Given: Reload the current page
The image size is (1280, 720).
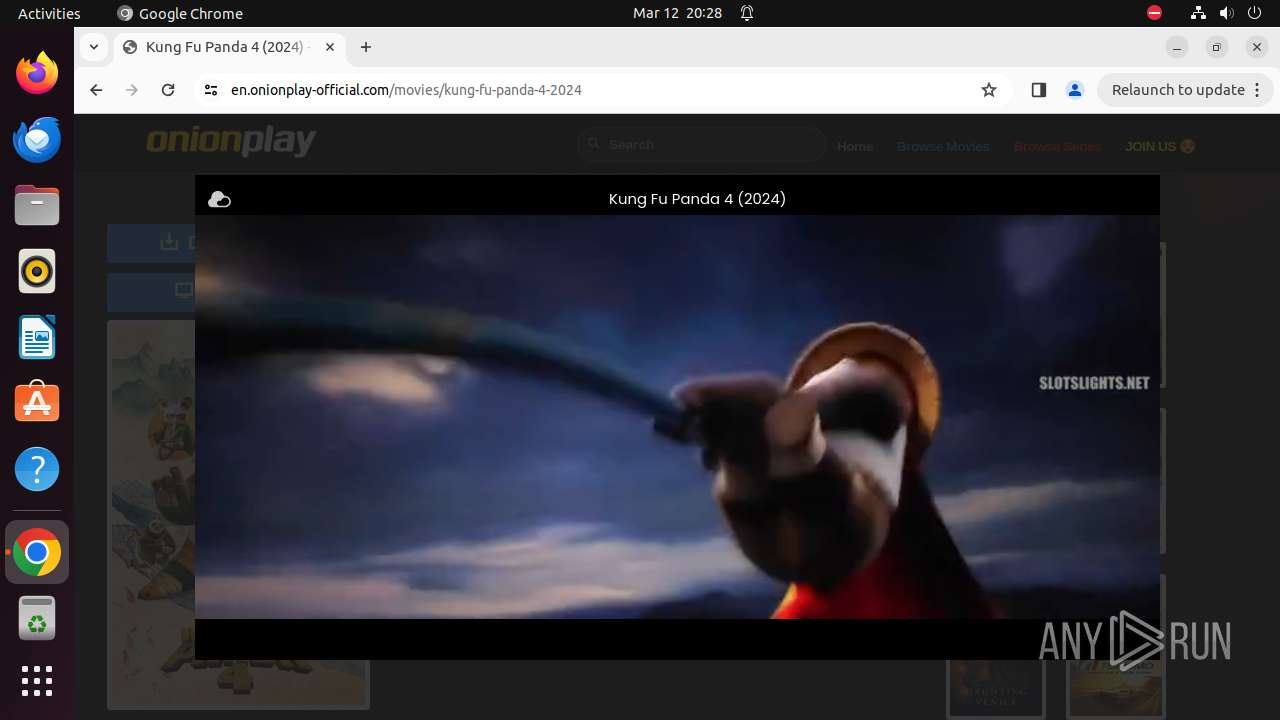Looking at the screenshot, I should [168, 90].
